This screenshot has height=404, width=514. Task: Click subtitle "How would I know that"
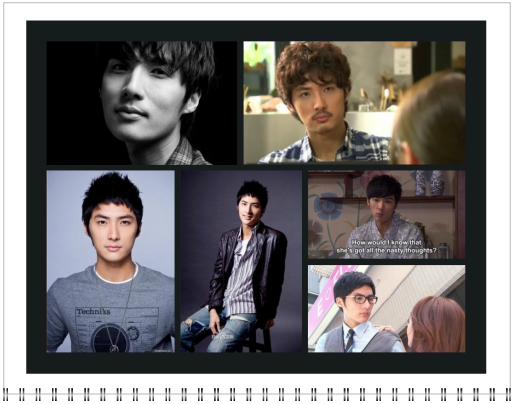coord(387,243)
